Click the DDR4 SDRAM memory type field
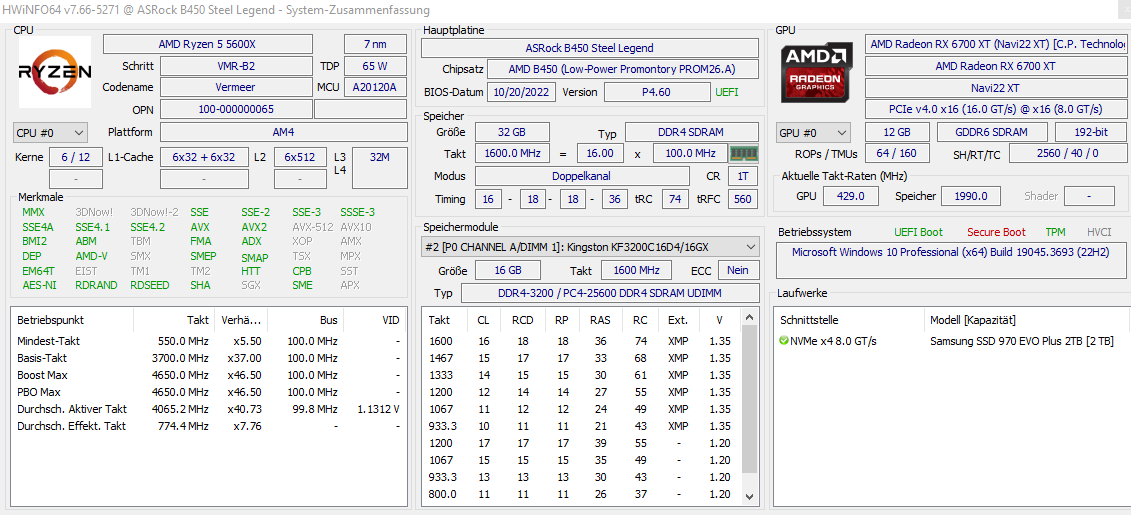This screenshot has height=515, width=1131. (x=692, y=133)
